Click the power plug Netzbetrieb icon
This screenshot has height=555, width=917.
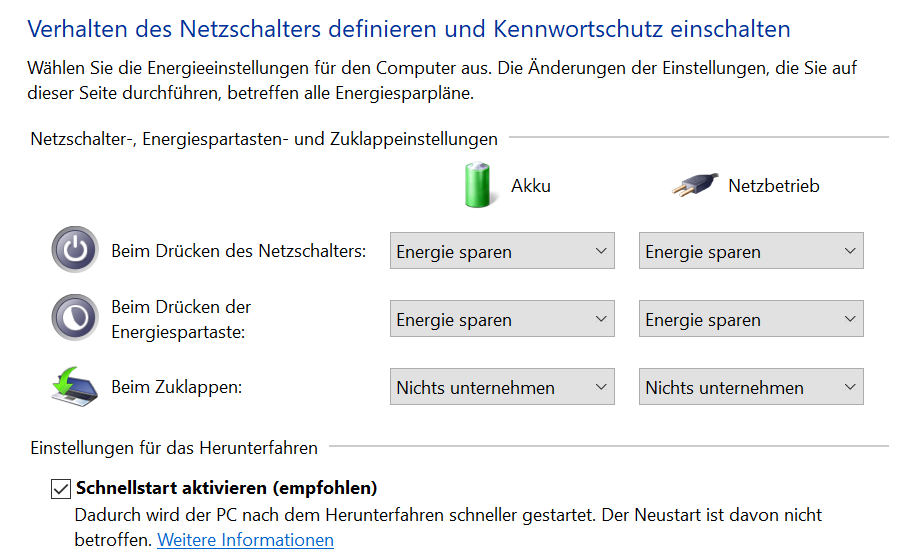coord(695,185)
